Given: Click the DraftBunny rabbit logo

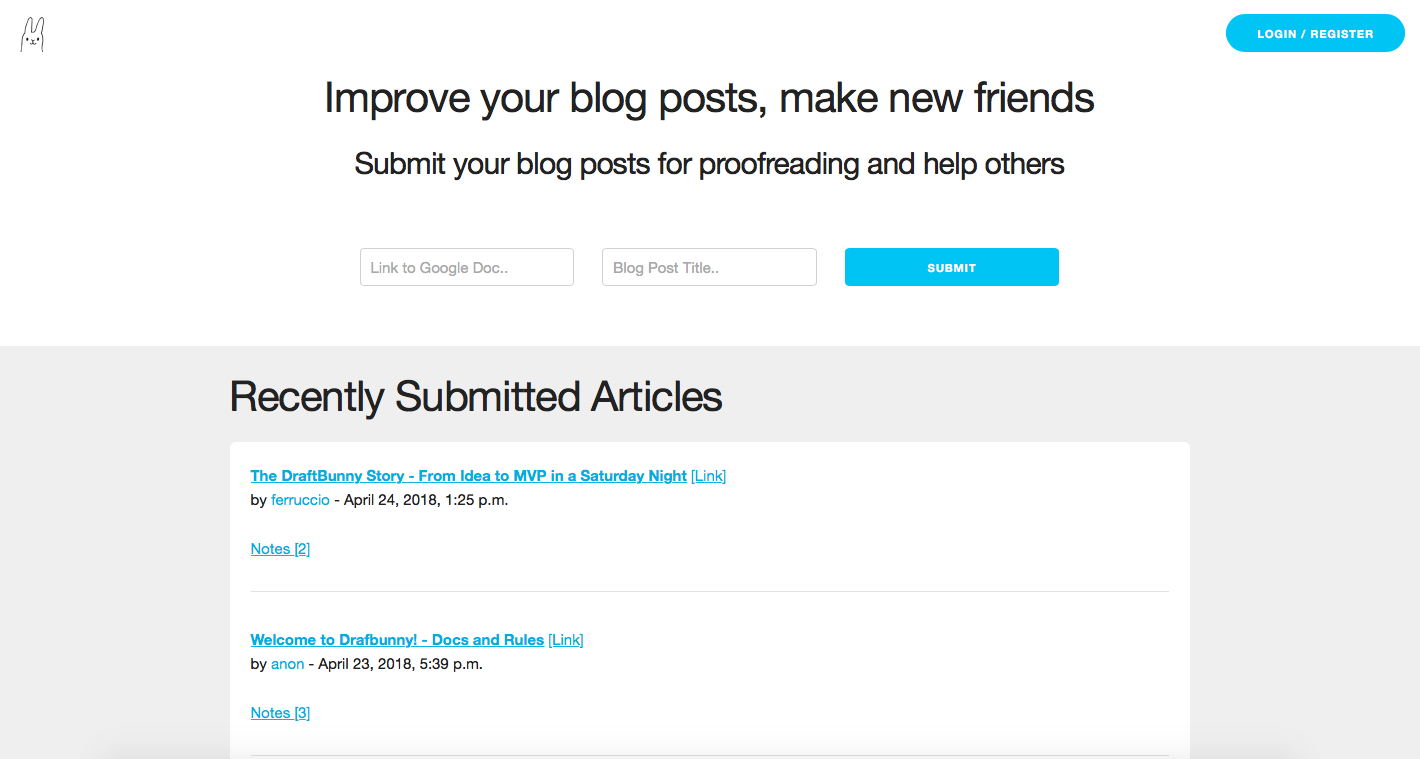Looking at the screenshot, I should click(31, 33).
